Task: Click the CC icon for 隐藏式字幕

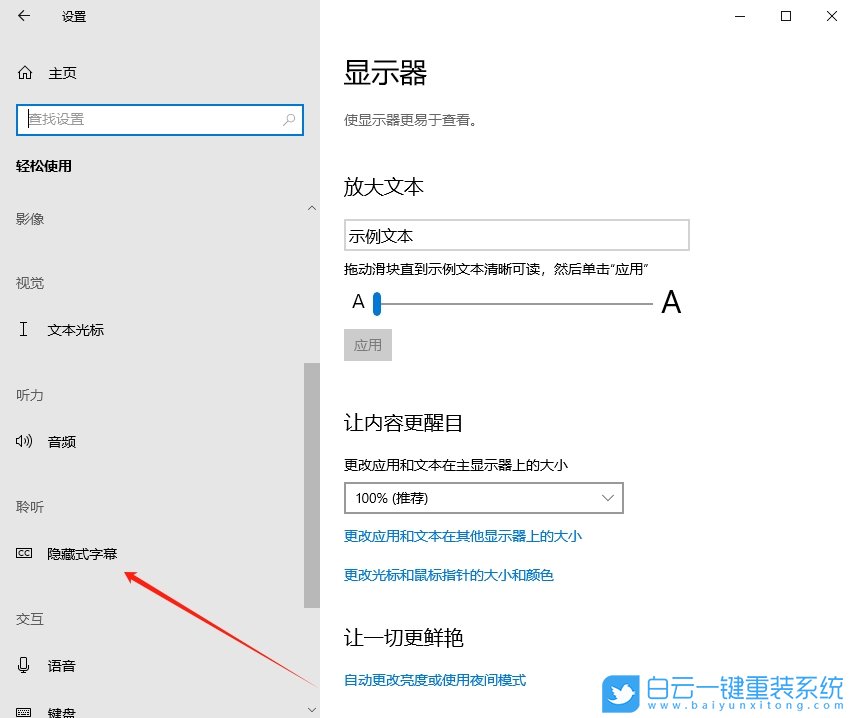Action: point(23,553)
